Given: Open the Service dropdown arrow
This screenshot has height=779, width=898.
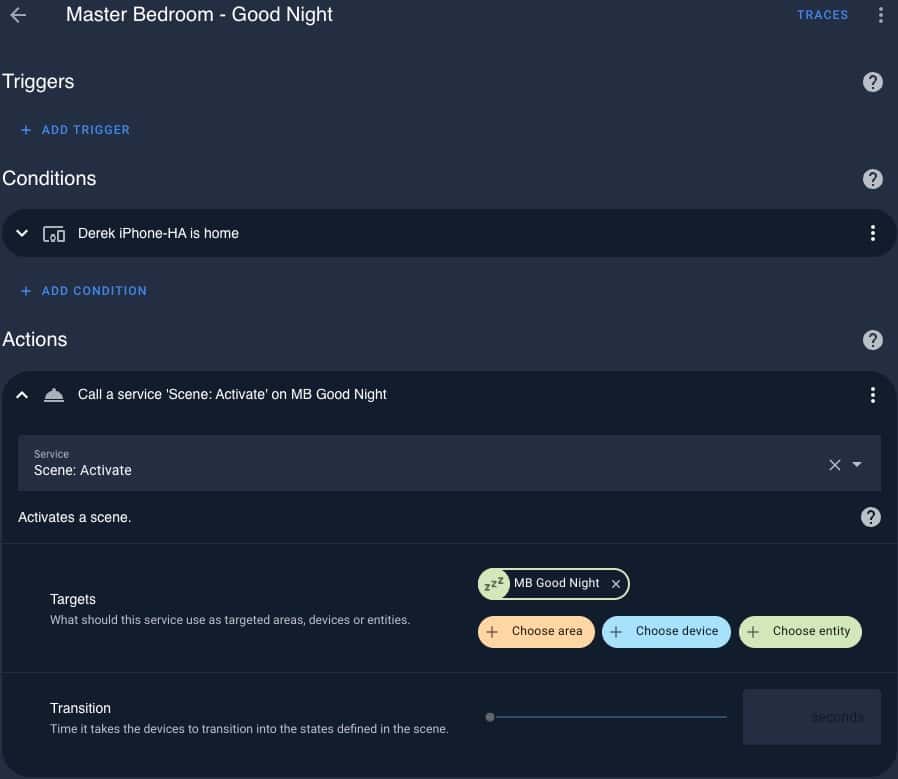Looking at the screenshot, I should 857,464.
